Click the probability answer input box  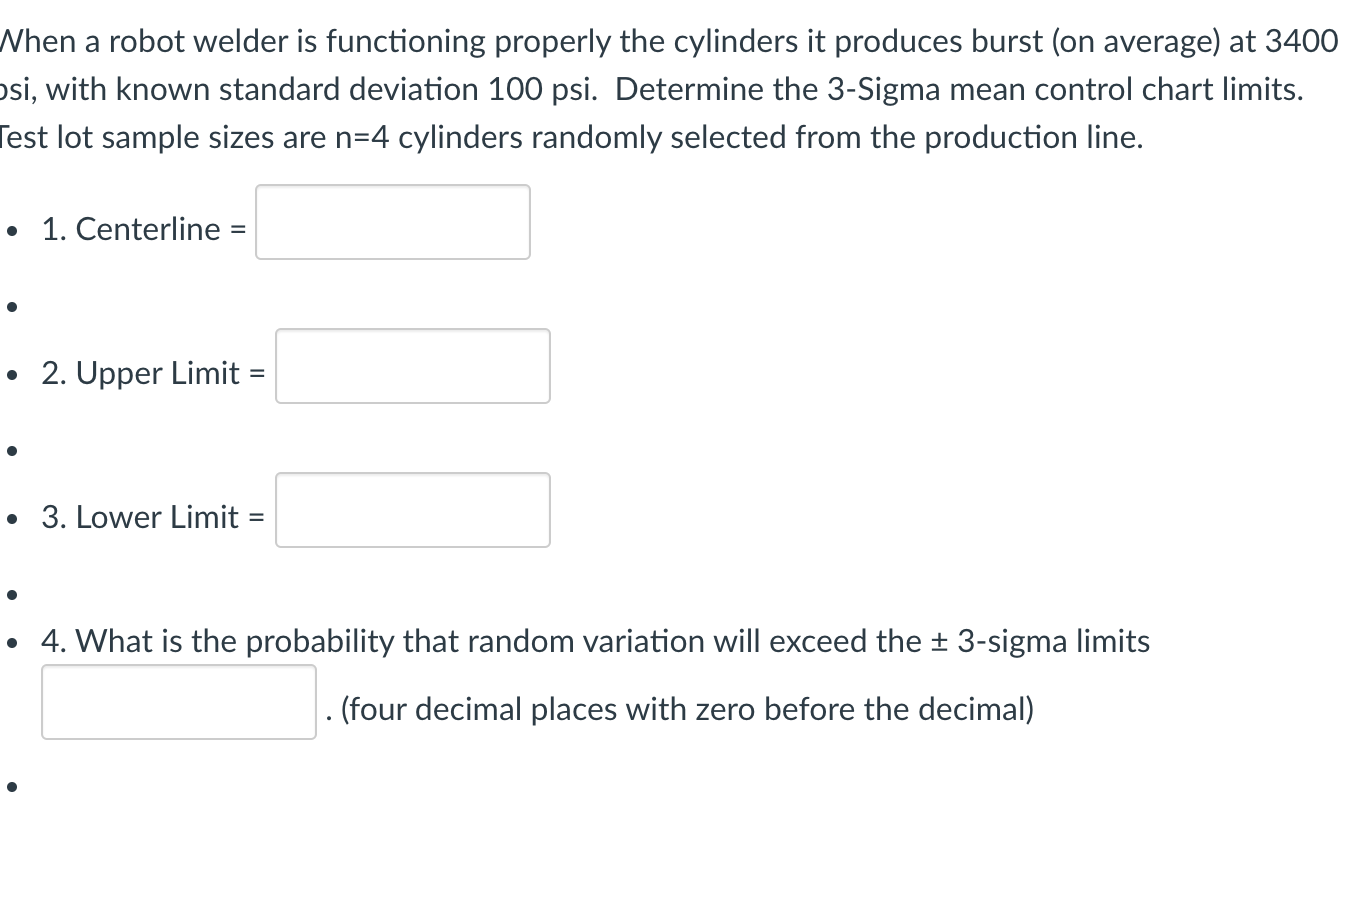point(179,702)
